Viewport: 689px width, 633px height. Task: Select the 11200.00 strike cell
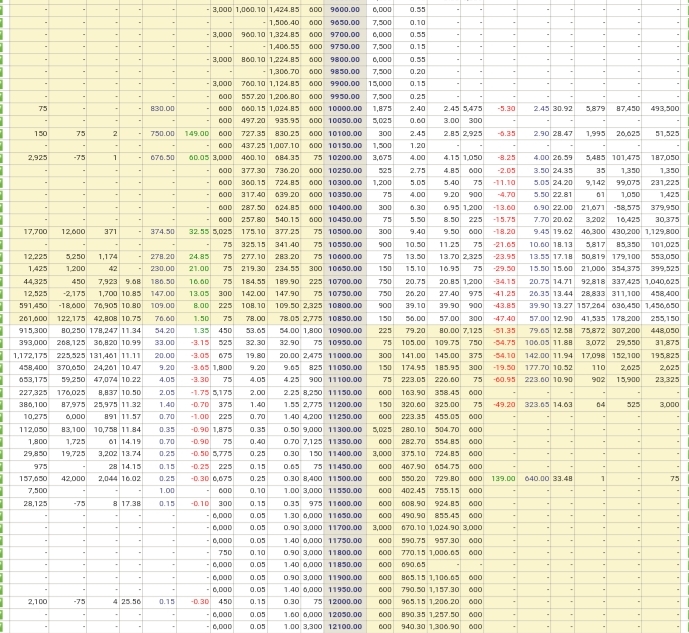[345, 405]
